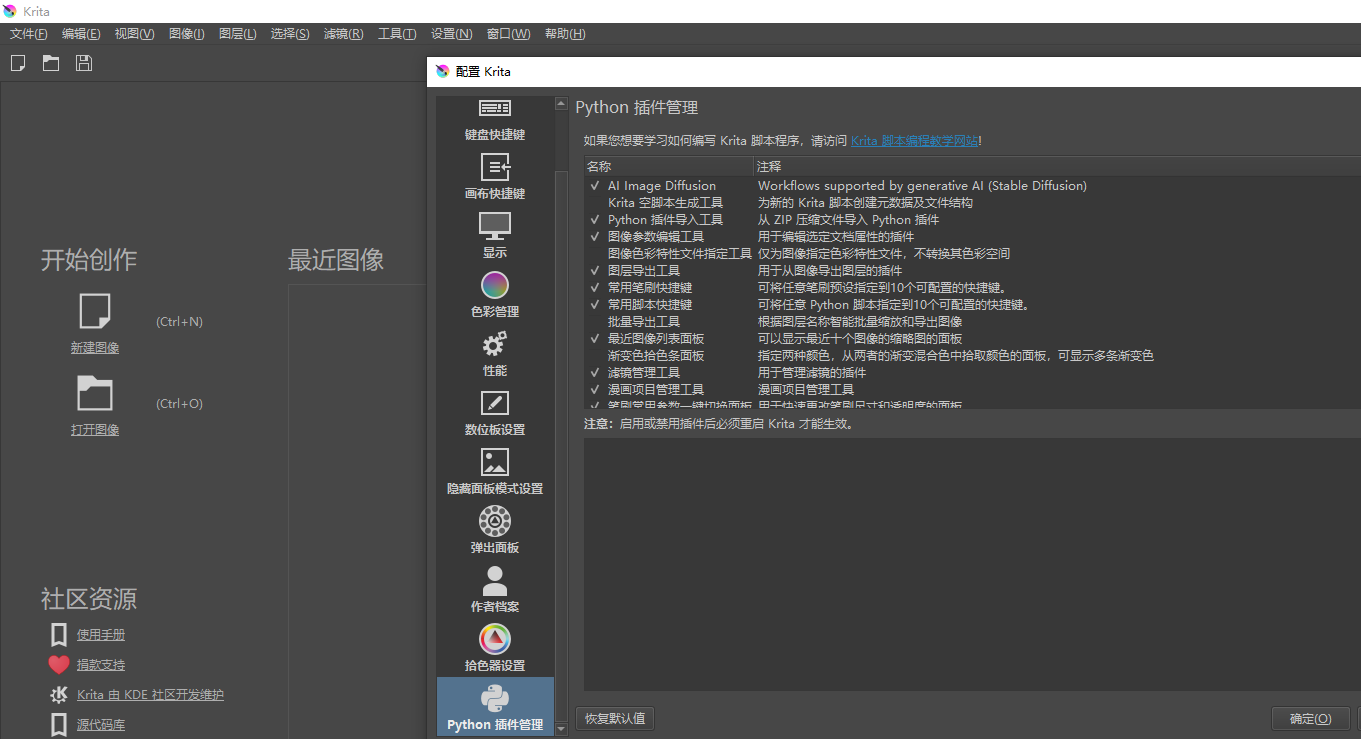Open the 设置 menu
Viewport: 1361px width, 739px height.
(x=451, y=34)
